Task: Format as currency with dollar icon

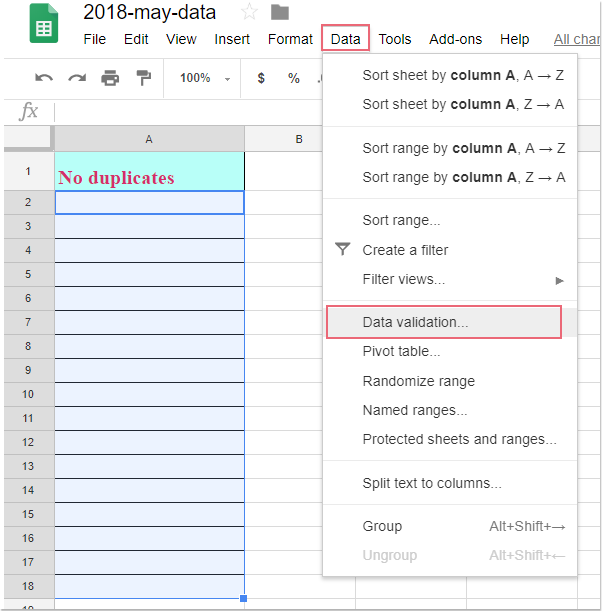Action: (x=261, y=78)
